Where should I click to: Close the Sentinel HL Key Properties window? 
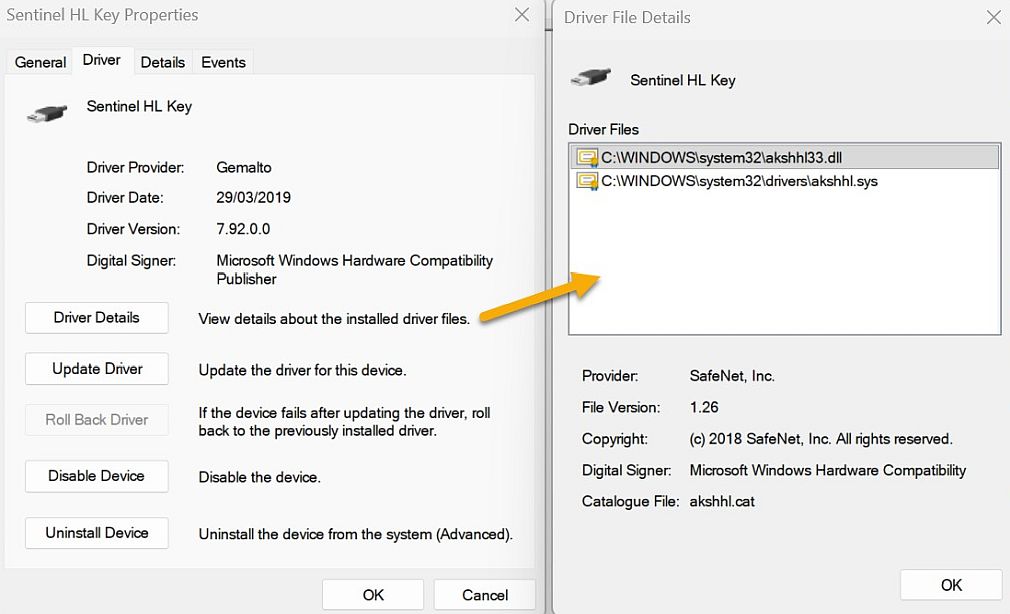pyautogui.click(x=522, y=15)
